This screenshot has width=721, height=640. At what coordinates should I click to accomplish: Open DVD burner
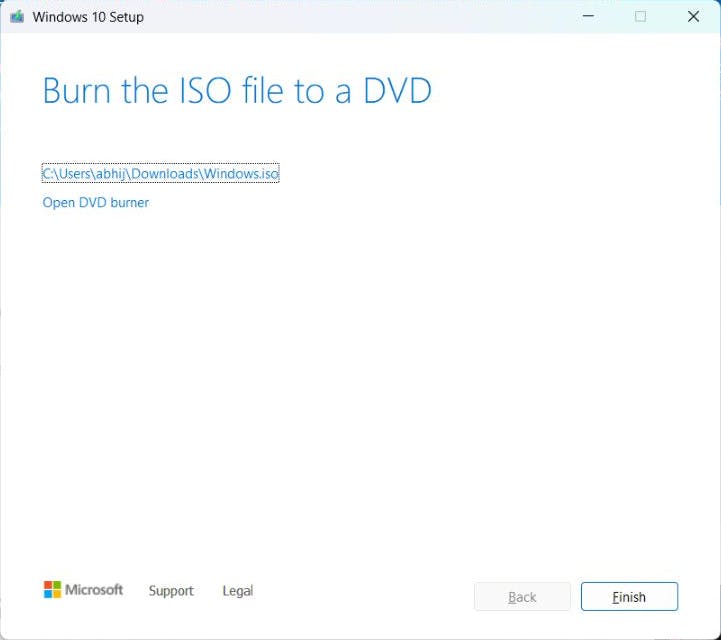[x=96, y=202]
